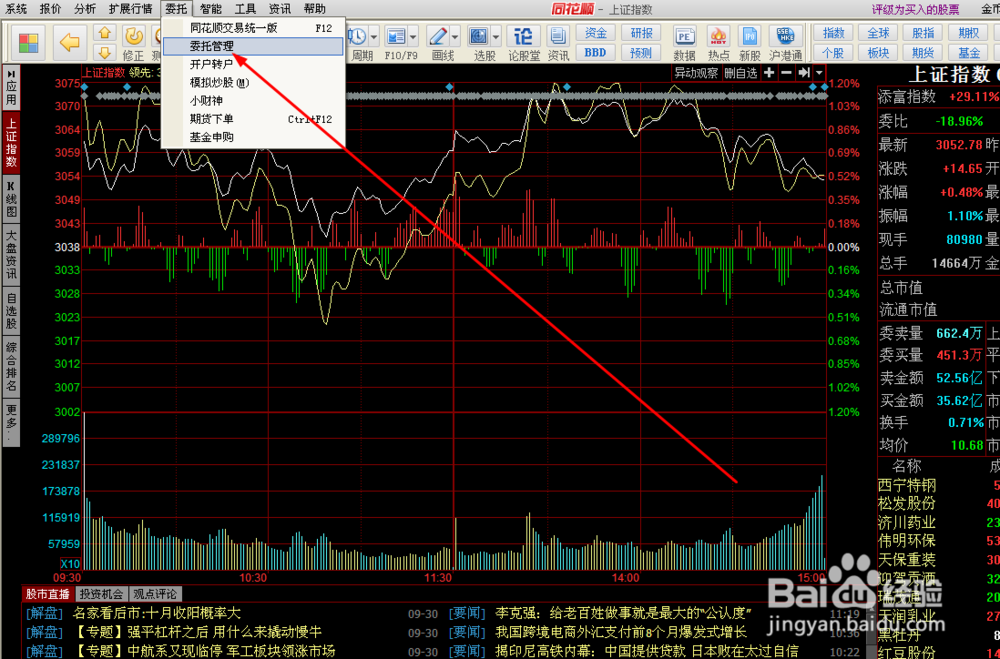The image size is (1000, 659).
Task: Open news 我国跨境电商外汇支付前8个月爆发式增长
Action: pos(621,632)
